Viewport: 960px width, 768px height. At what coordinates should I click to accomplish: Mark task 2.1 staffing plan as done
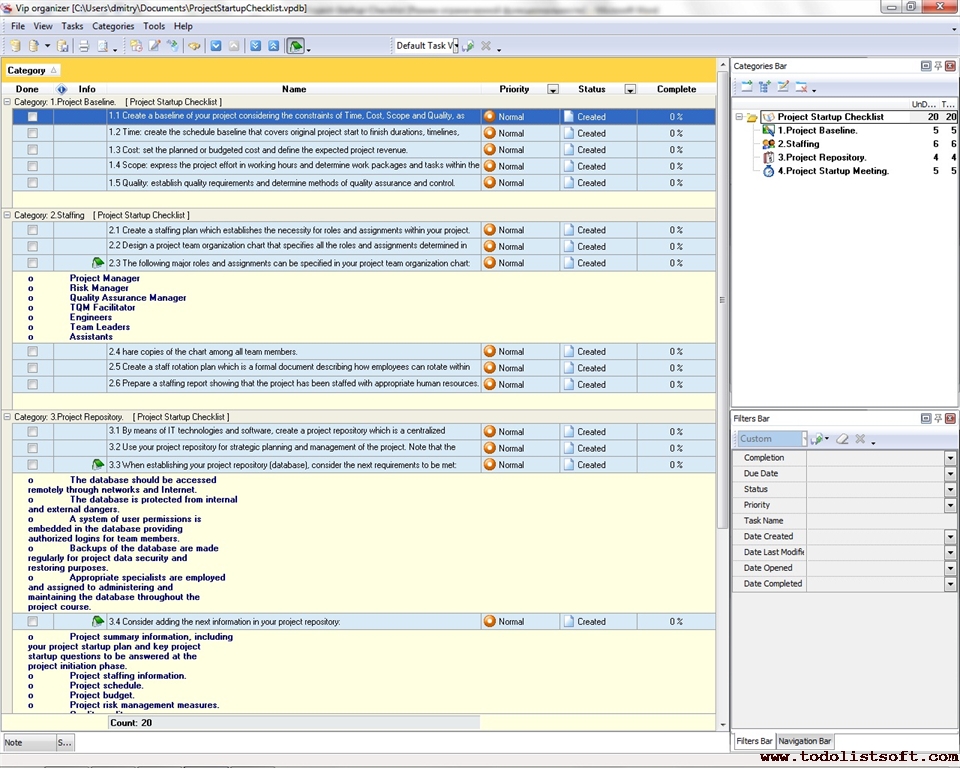click(x=33, y=230)
